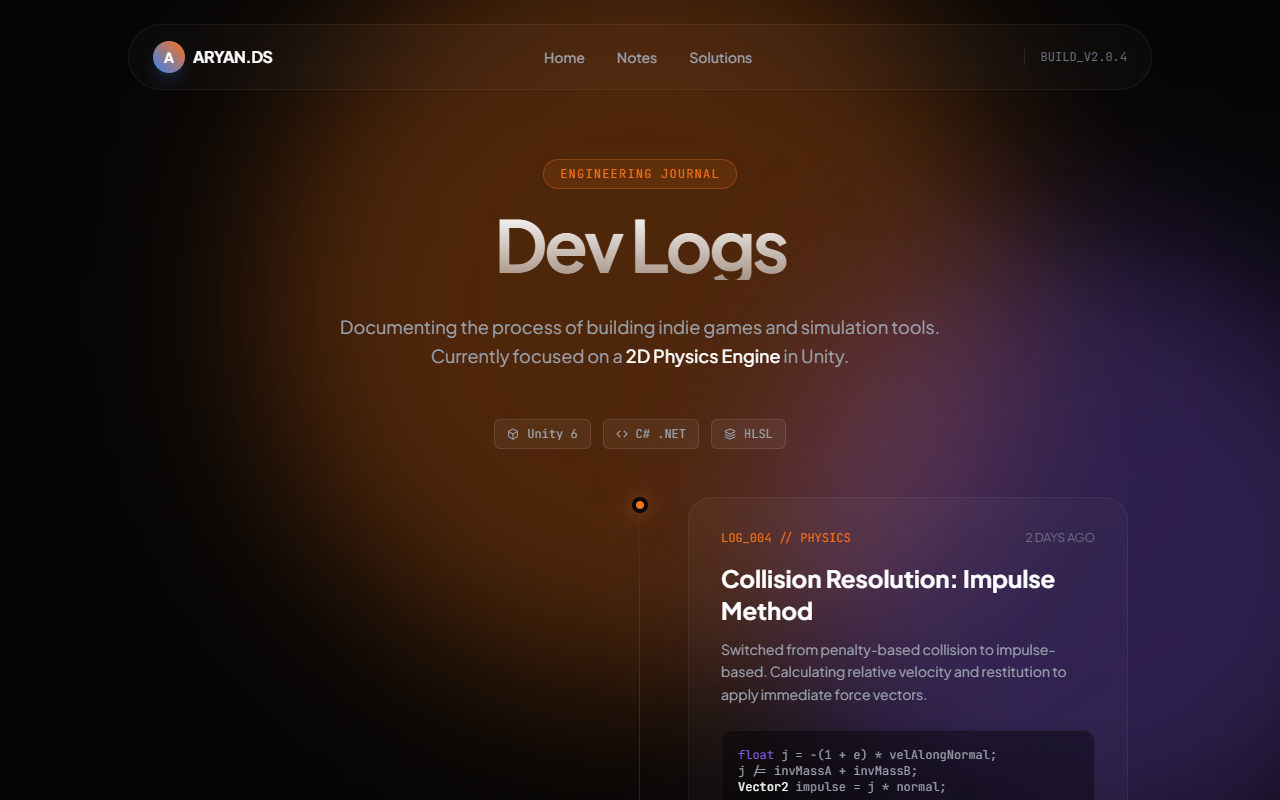The height and width of the screenshot is (800, 1280).
Task: Click the code brackets icon on the C# badge
Action: (619, 433)
